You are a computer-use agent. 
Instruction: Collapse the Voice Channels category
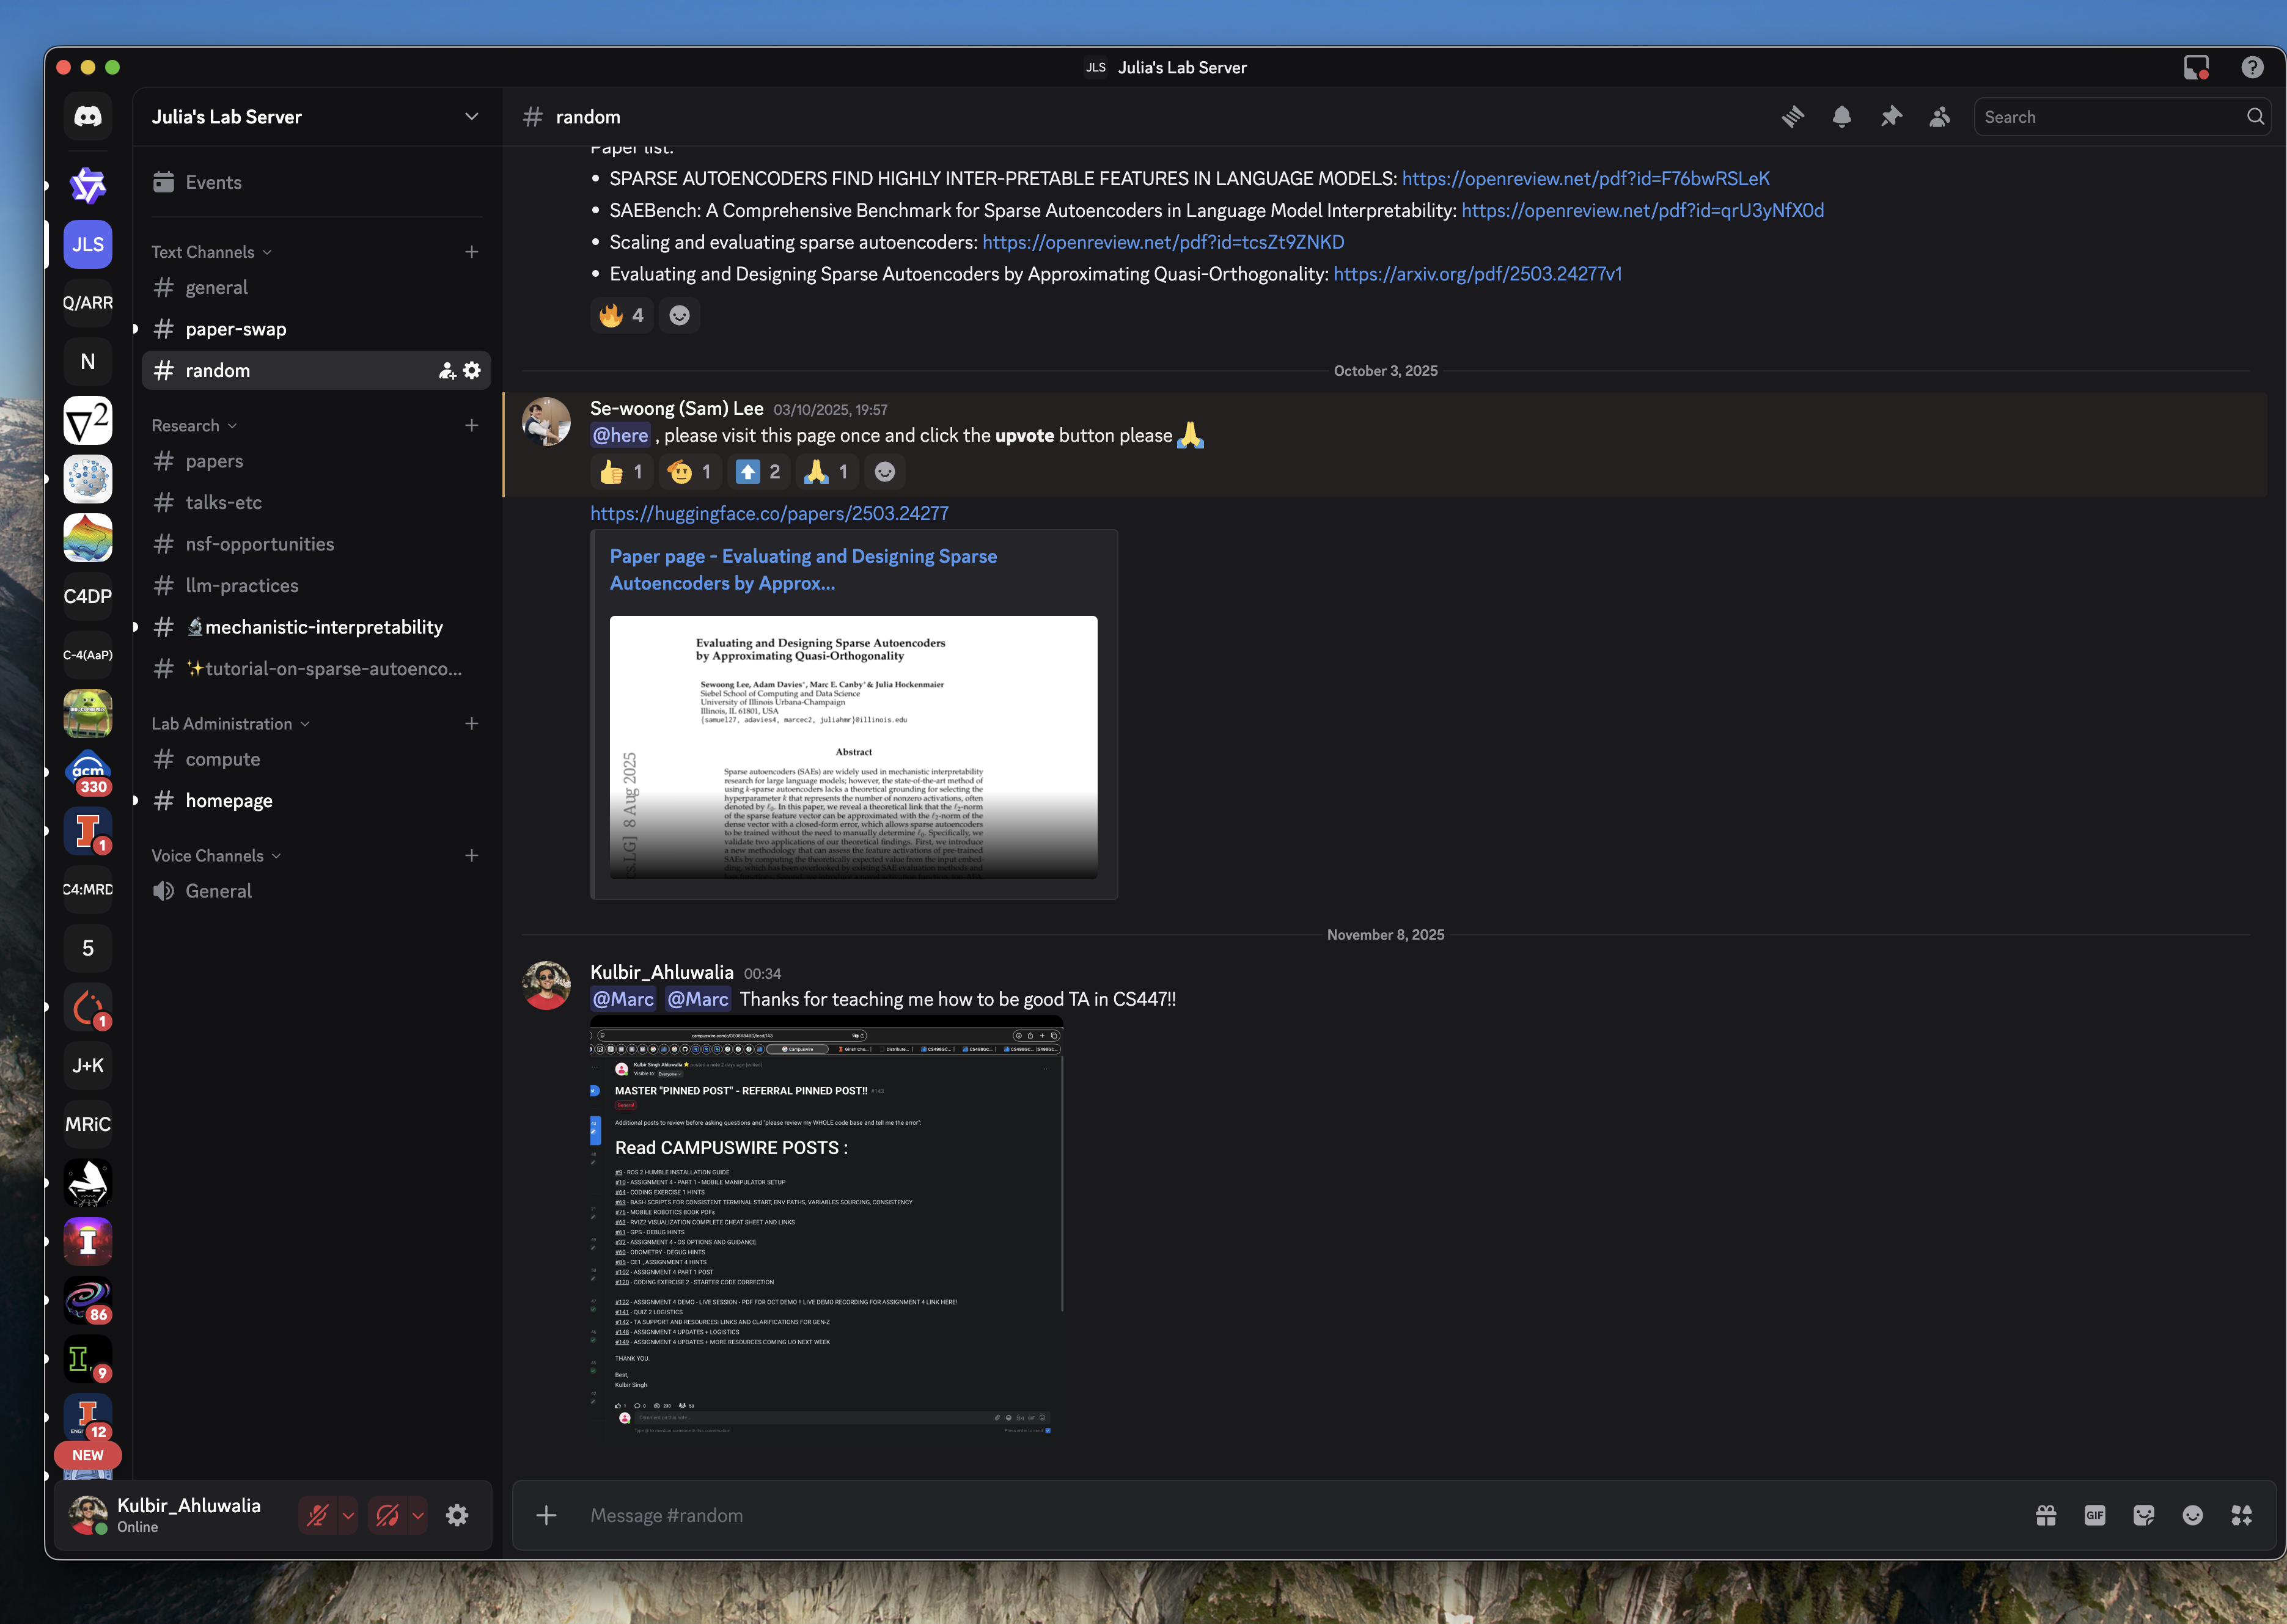(x=216, y=856)
